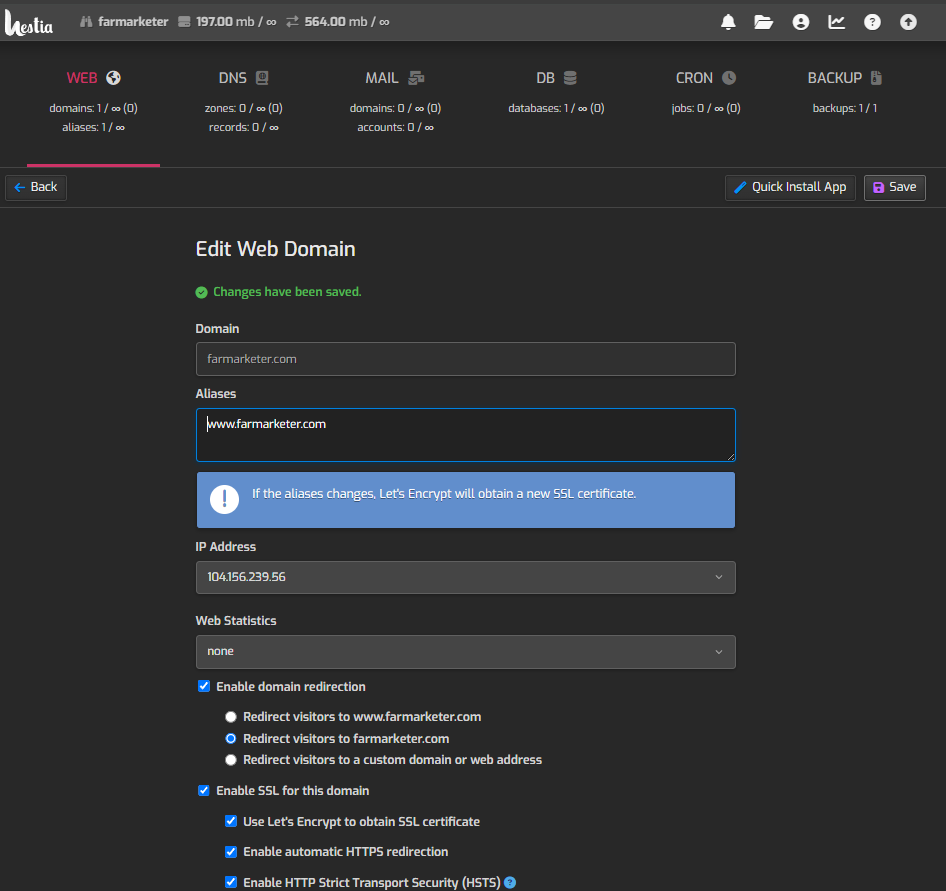The width and height of the screenshot is (946, 891).
Task: Click the HSTS help info icon
Action: (510, 883)
